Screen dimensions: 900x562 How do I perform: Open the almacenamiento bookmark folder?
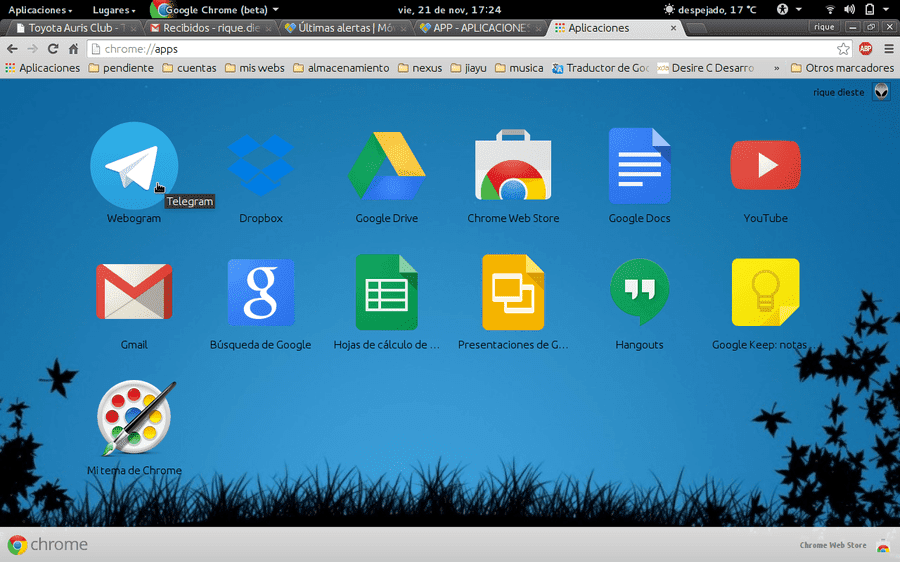coord(341,68)
